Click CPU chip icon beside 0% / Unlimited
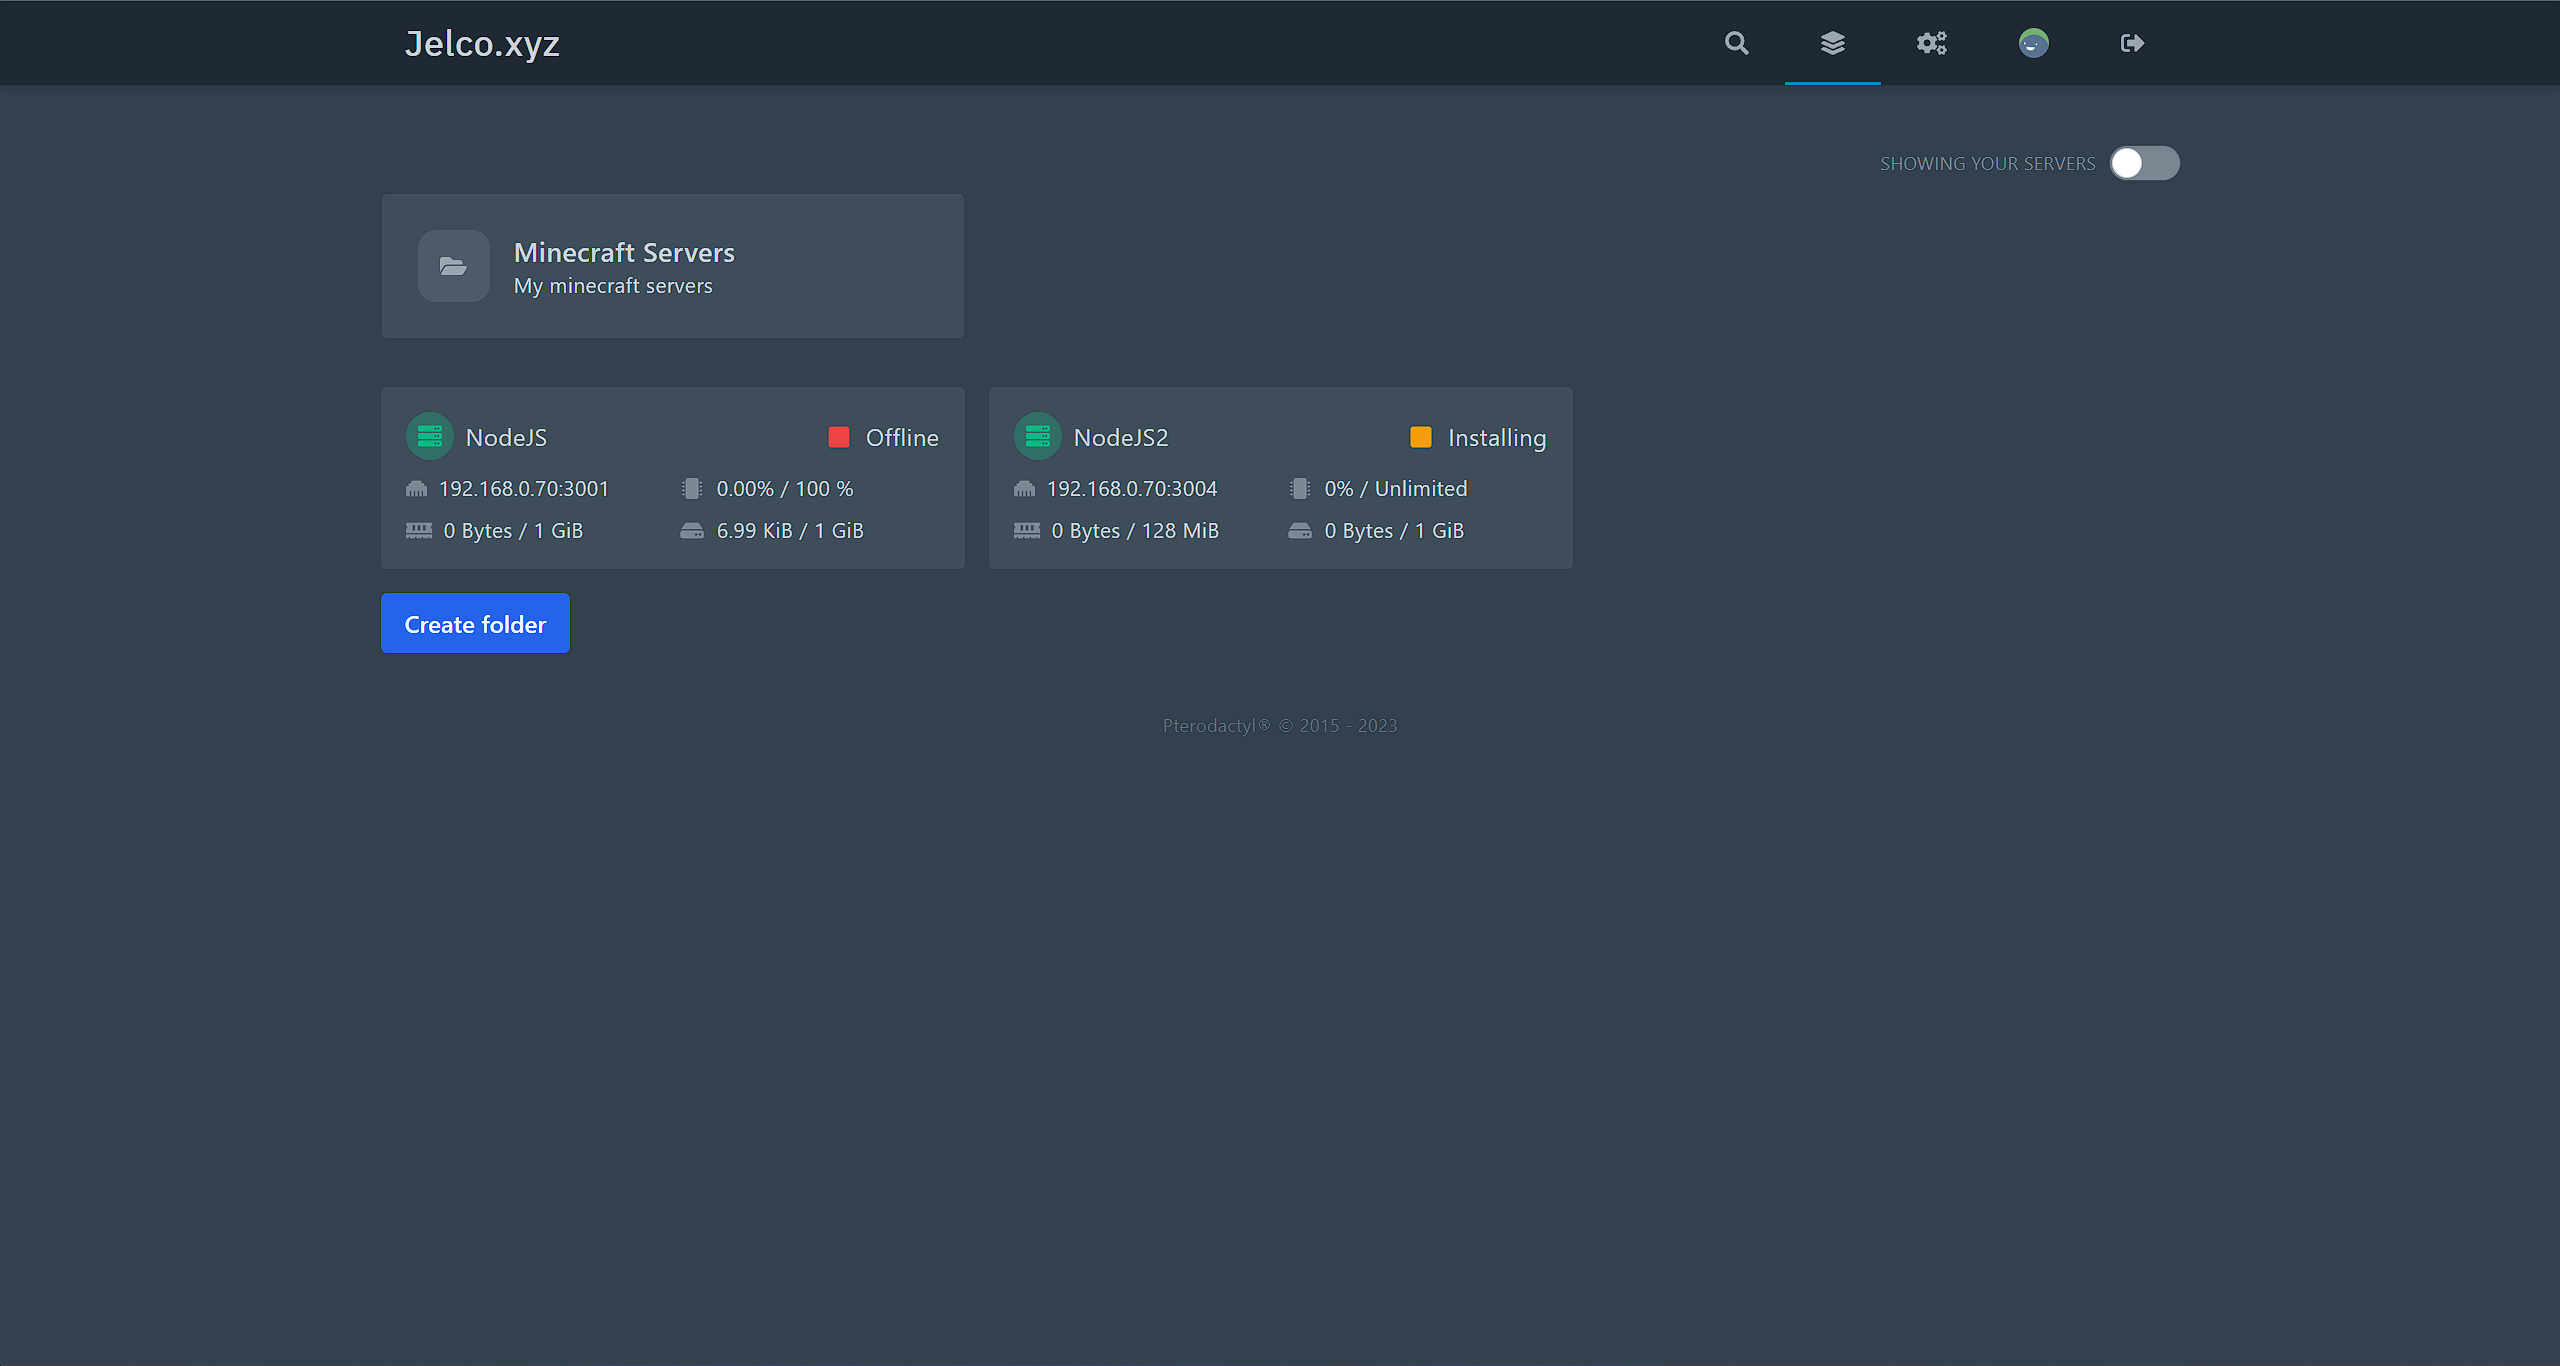This screenshot has width=2560, height=1366. (1299, 489)
